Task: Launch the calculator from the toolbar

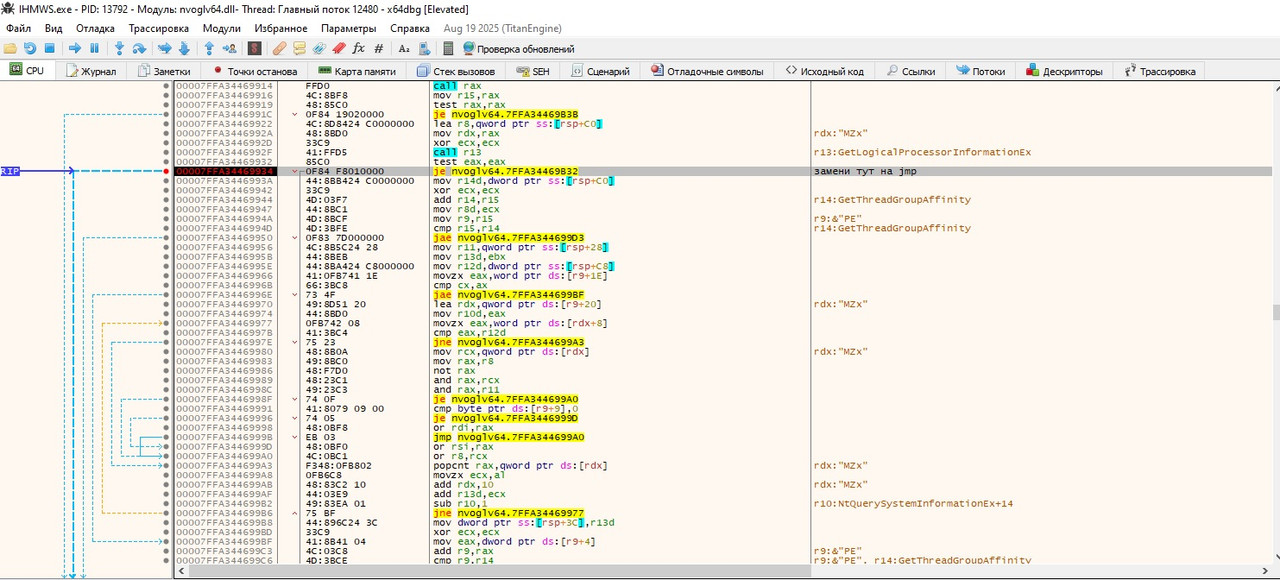Action: 448,48
